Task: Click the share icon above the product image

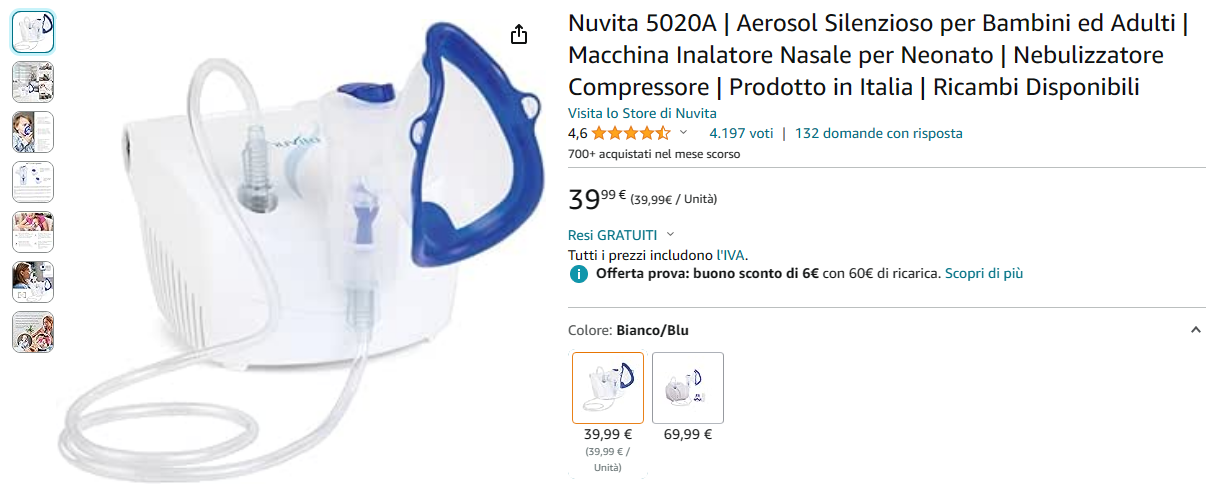Action: (518, 35)
